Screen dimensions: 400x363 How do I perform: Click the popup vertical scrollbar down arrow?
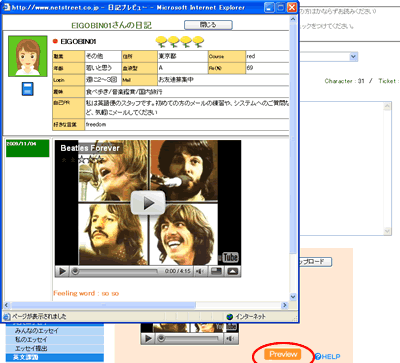(293, 296)
